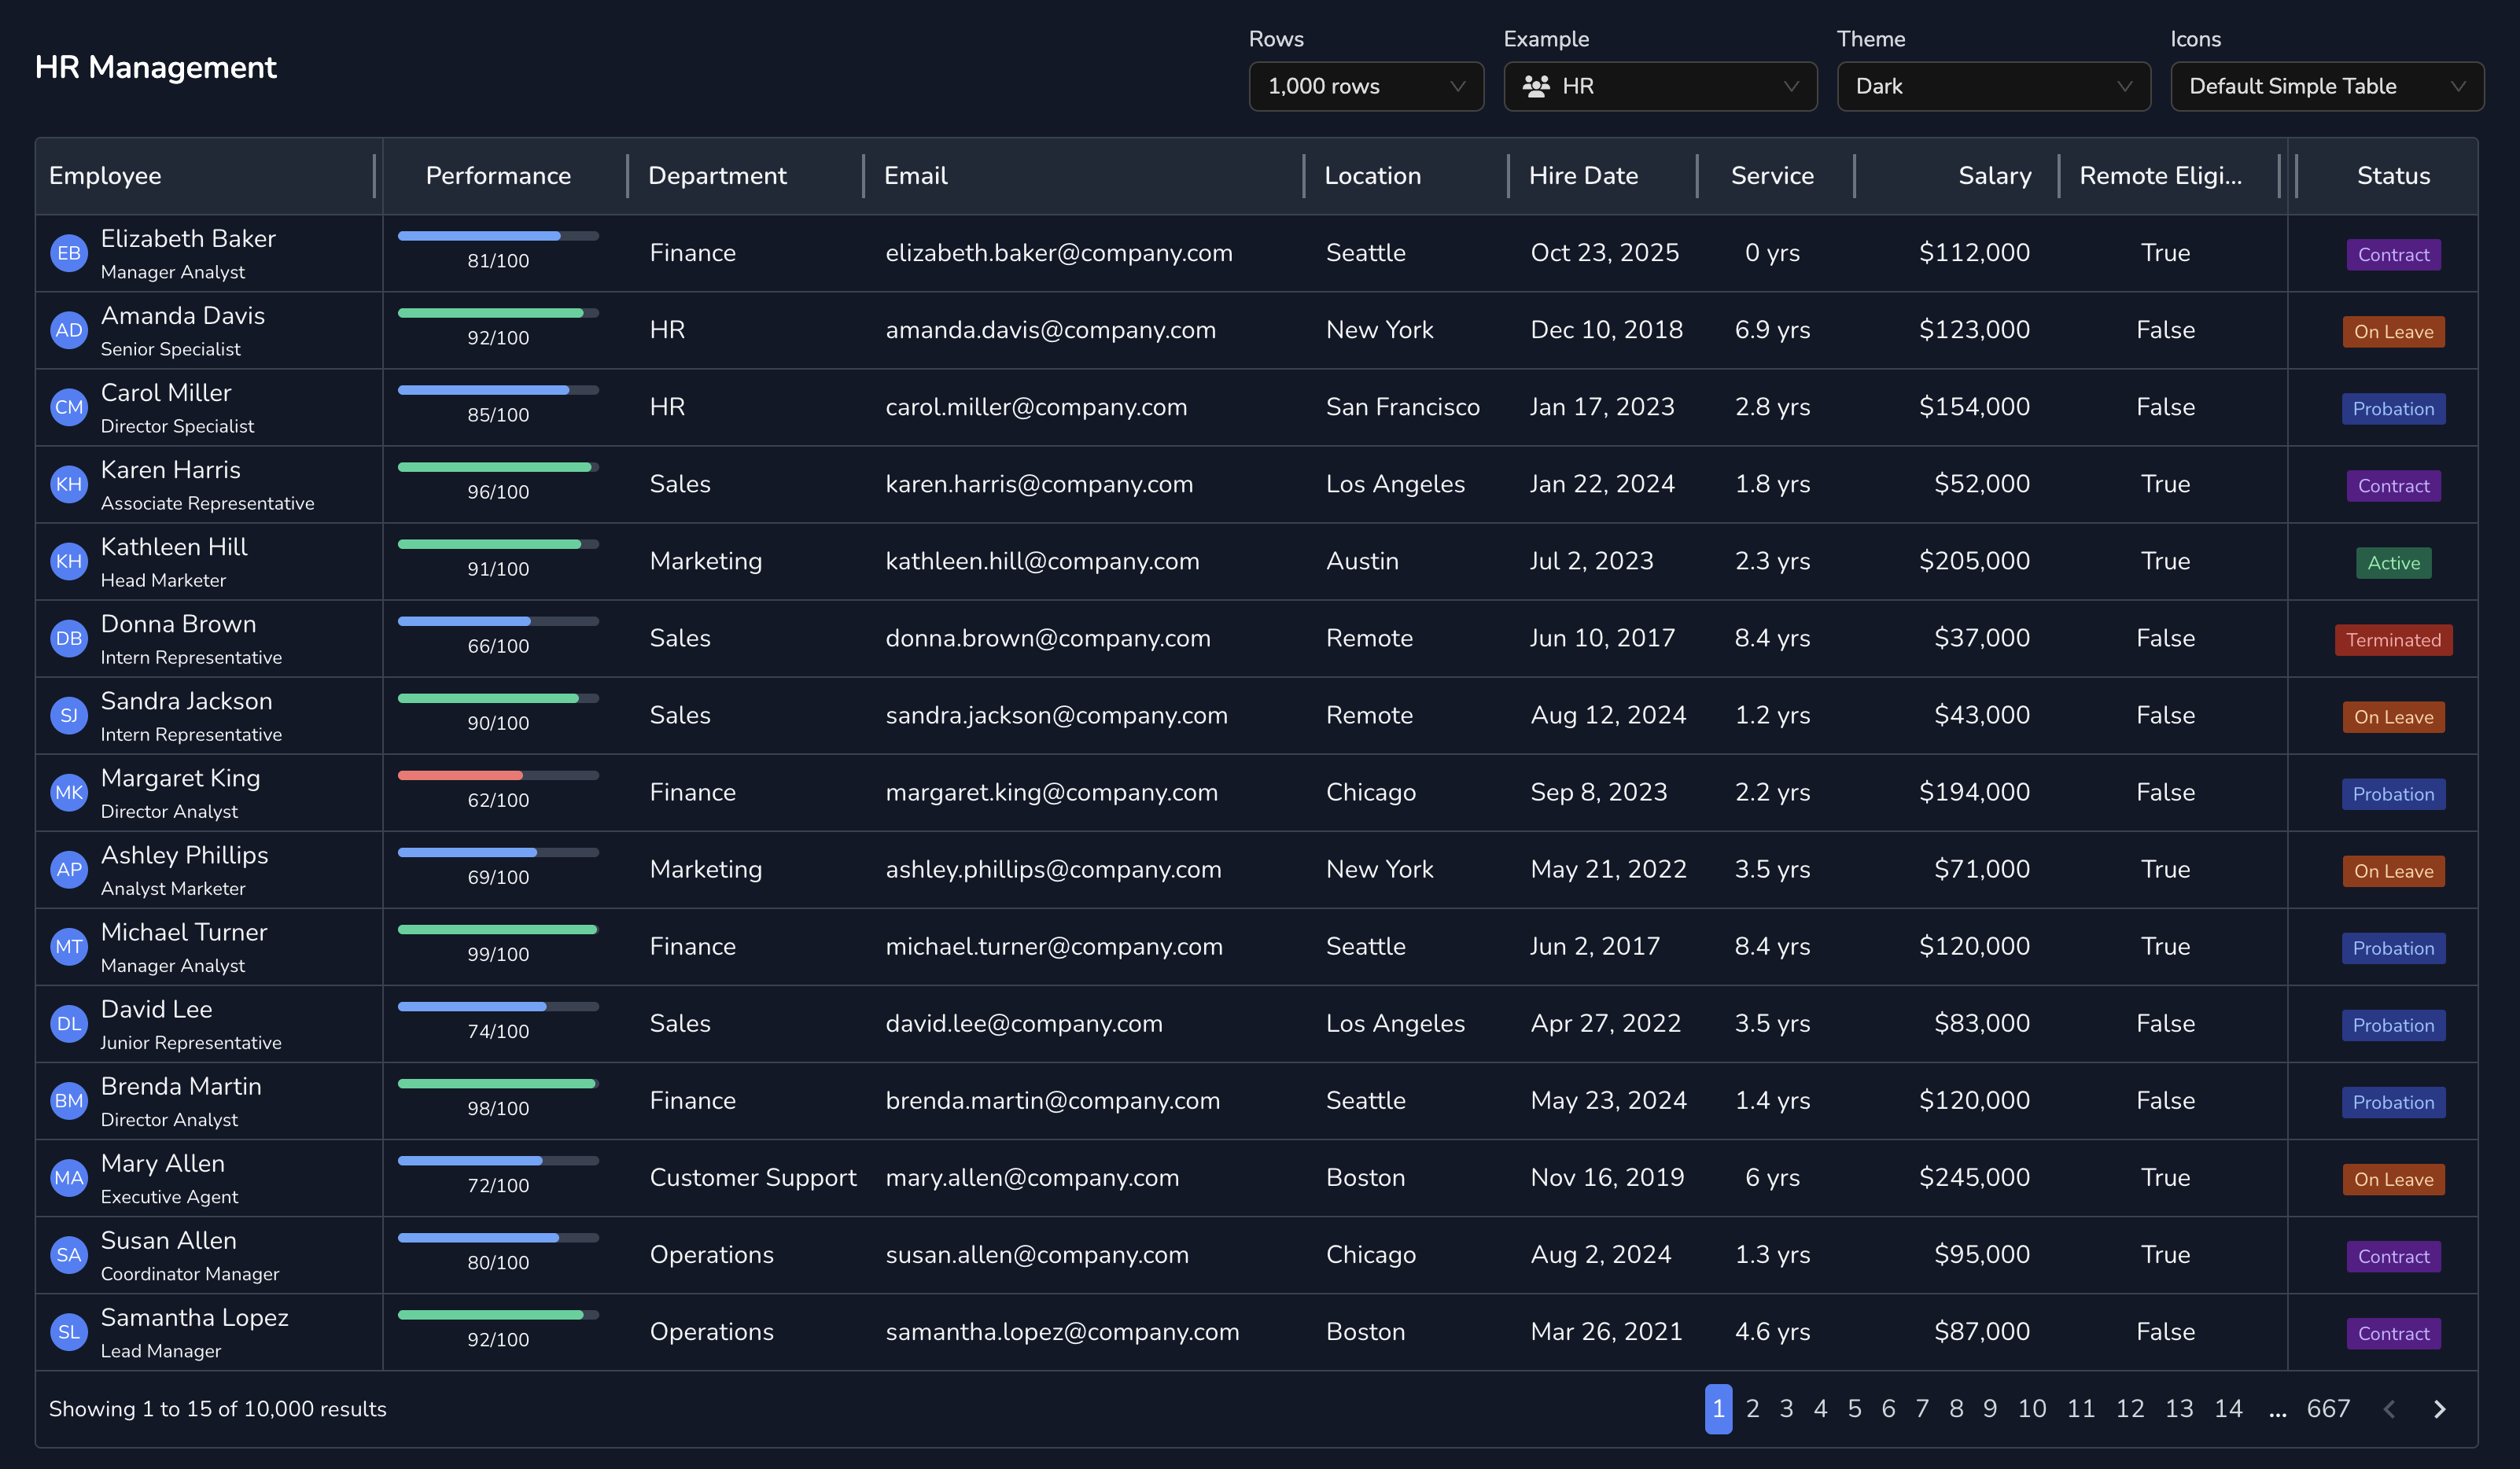This screenshot has height=1469, width=2520.
Task: Click the Austin location cell
Action: click(x=1362, y=561)
